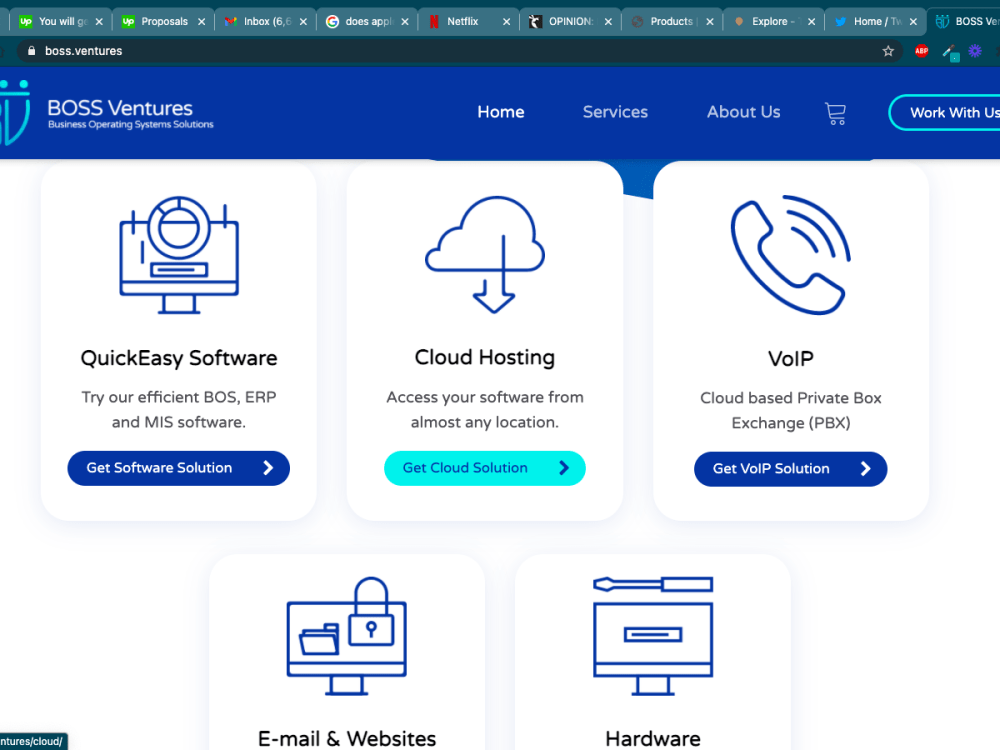Screen dimensions: 1000x750
Task: Switch to the Home / Twitter tab
Action: 876,22
